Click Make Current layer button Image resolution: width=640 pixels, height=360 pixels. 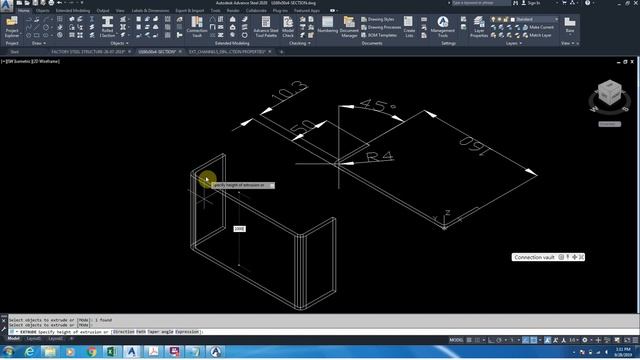click(538, 27)
